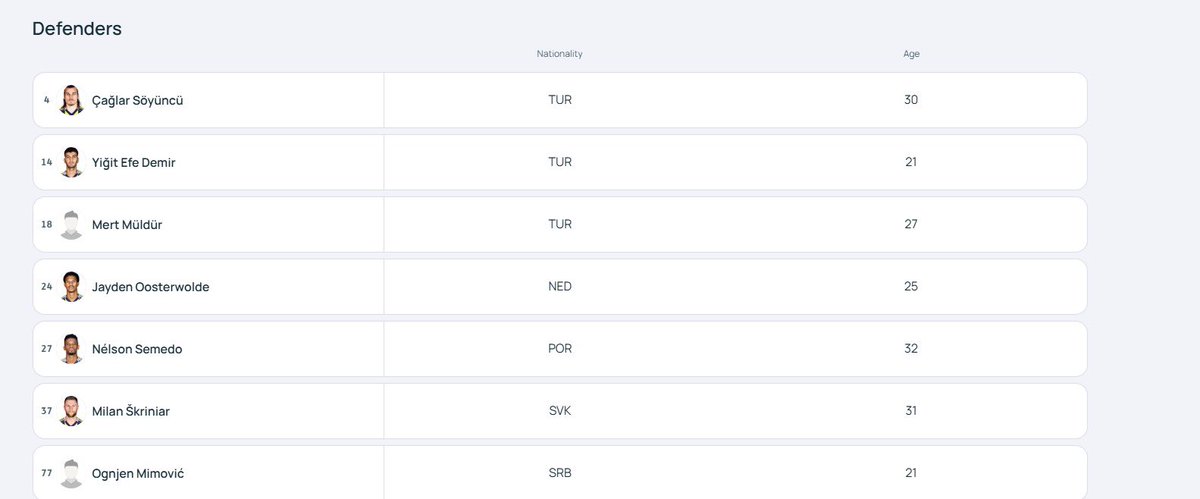This screenshot has height=499, width=1200.
Task: Open Yiğit Efe Demir's profile link
Action: (x=133, y=162)
